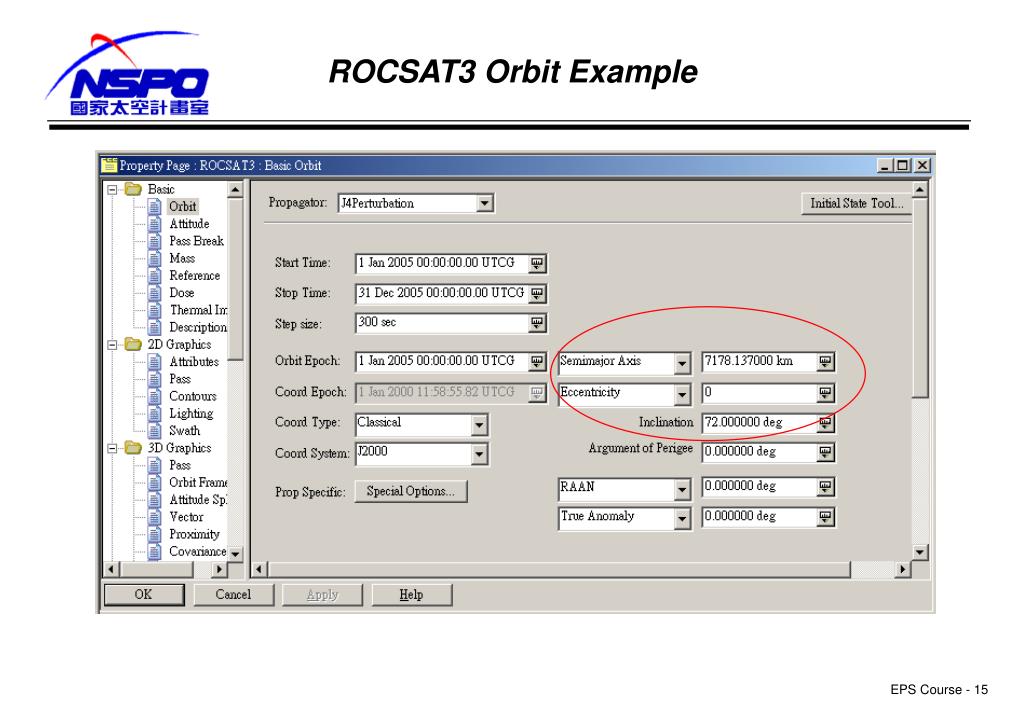Click the Start Time input field
The image size is (1023, 708).
(x=442, y=264)
